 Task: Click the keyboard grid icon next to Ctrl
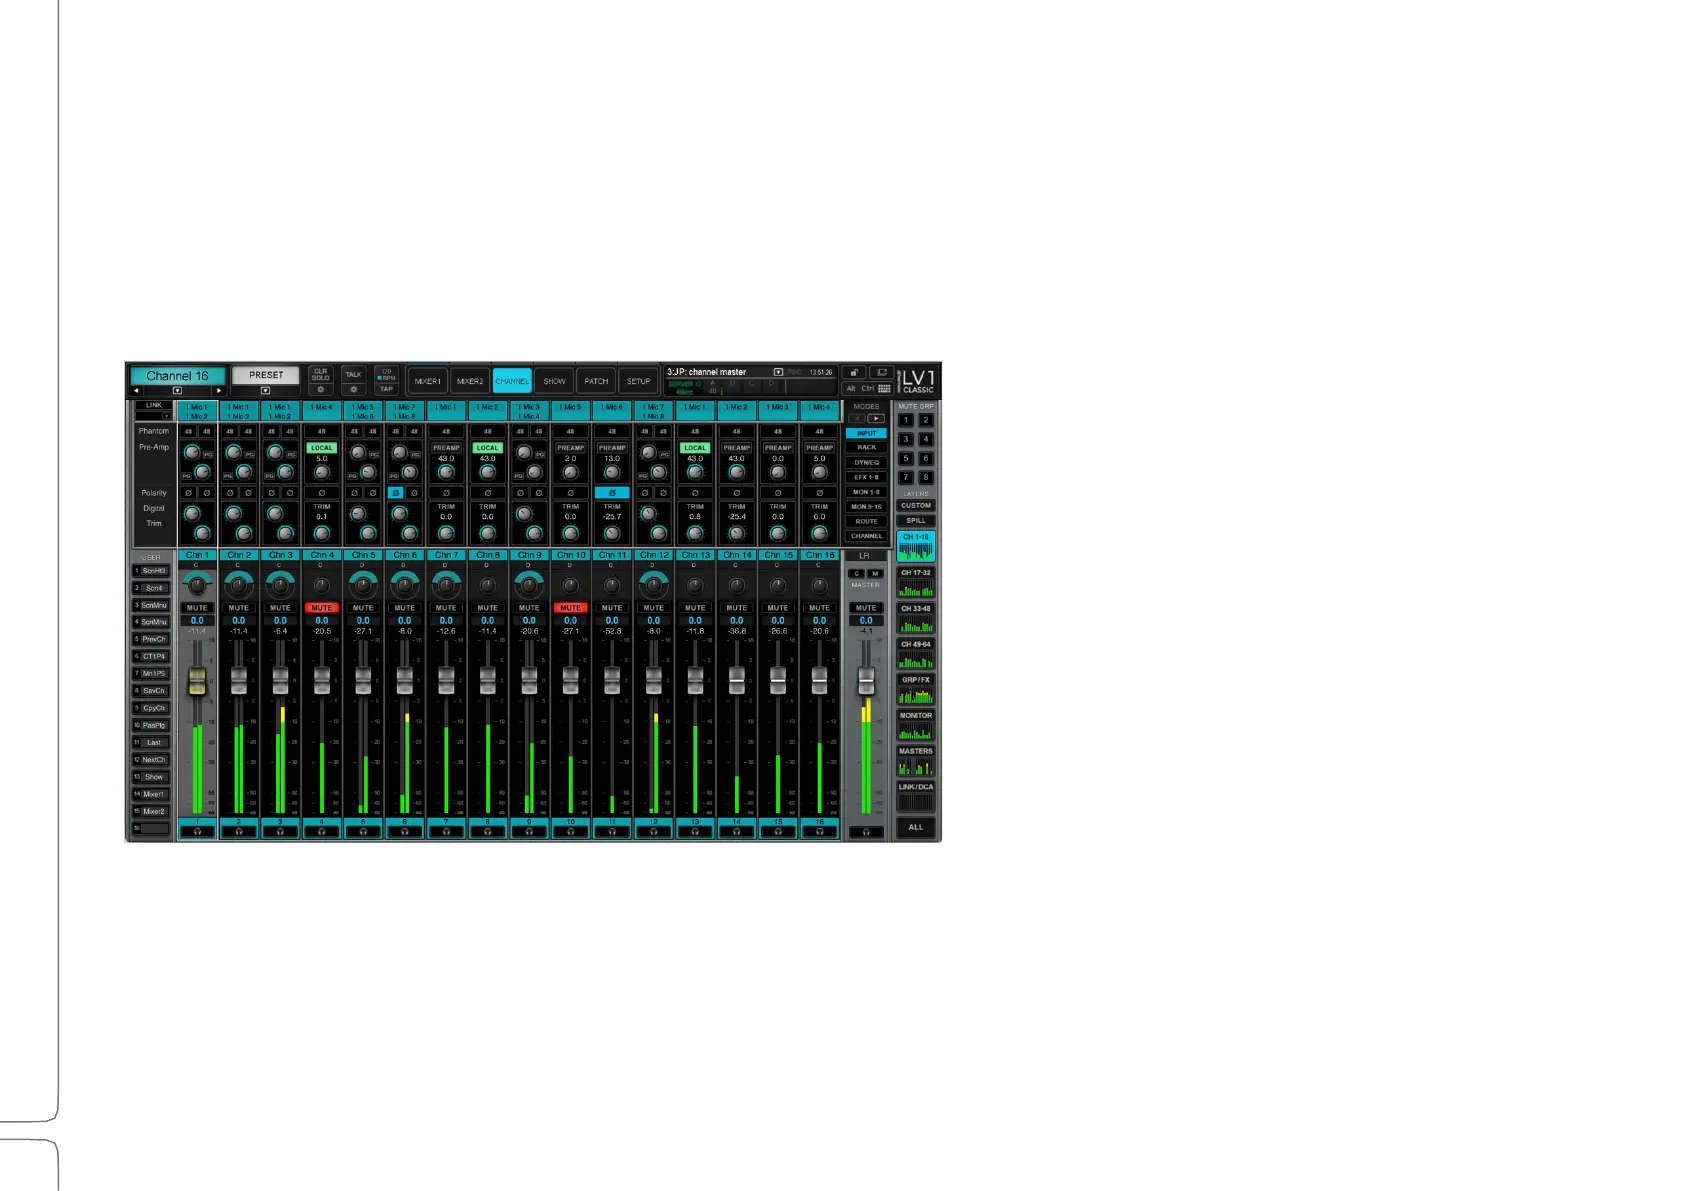tap(884, 388)
